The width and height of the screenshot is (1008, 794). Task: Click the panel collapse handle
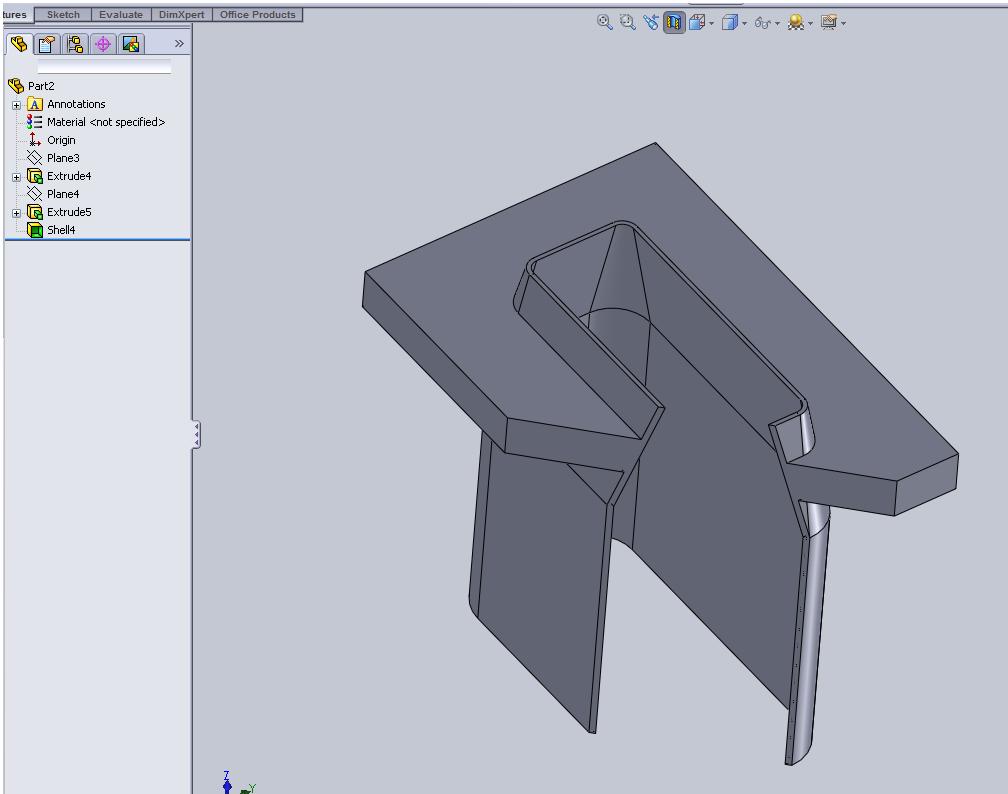click(x=196, y=435)
